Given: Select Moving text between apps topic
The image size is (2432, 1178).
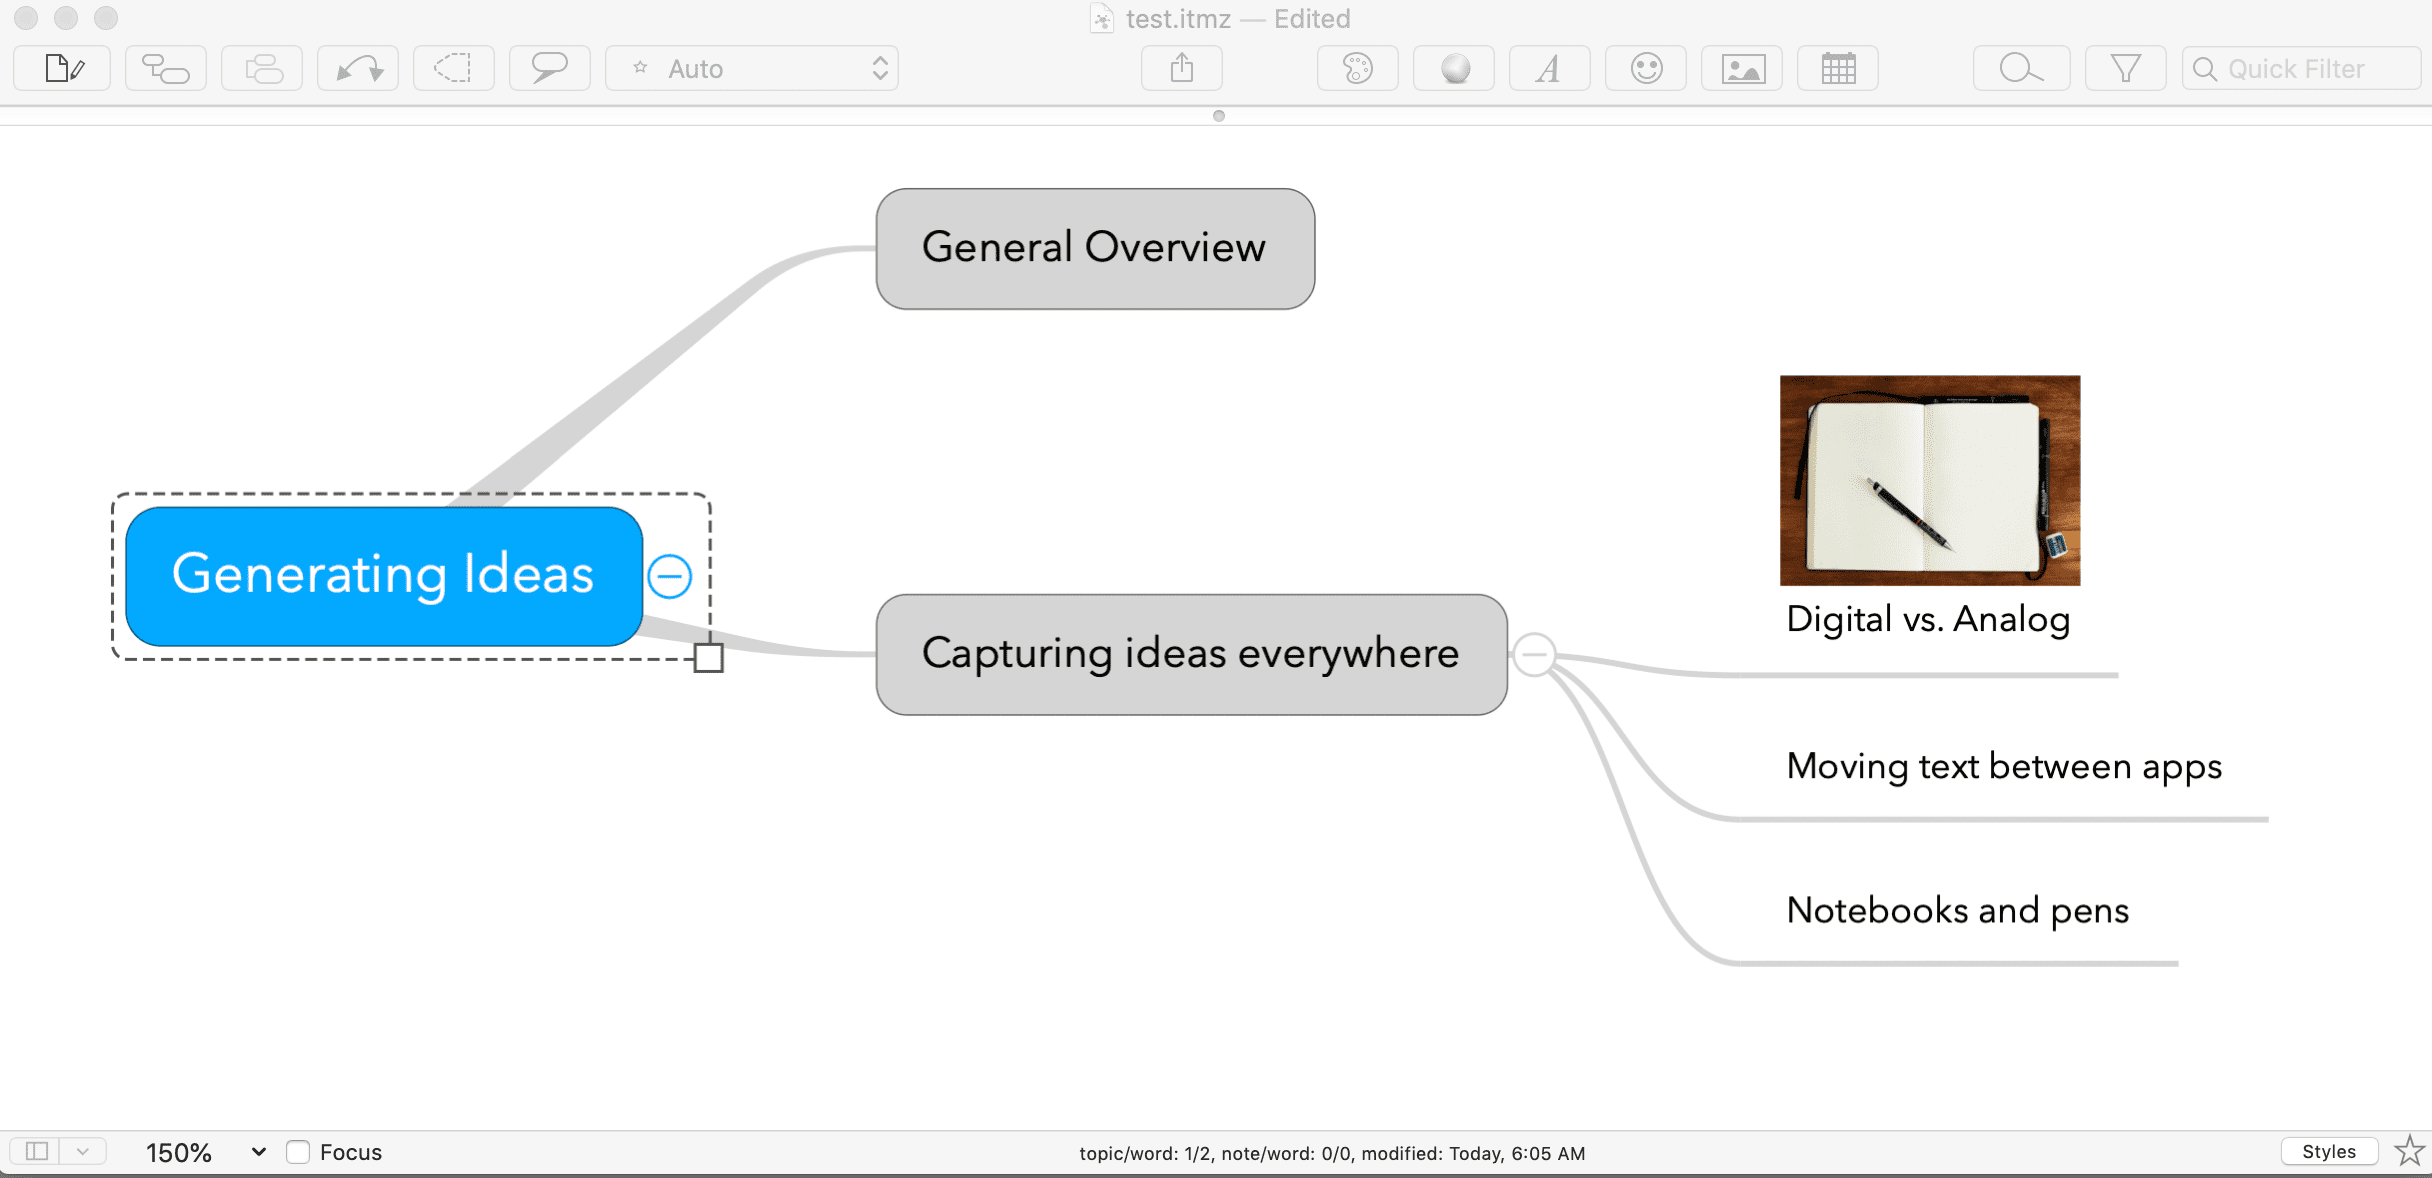Looking at the screenshot, I should (x=2004, y=767).
